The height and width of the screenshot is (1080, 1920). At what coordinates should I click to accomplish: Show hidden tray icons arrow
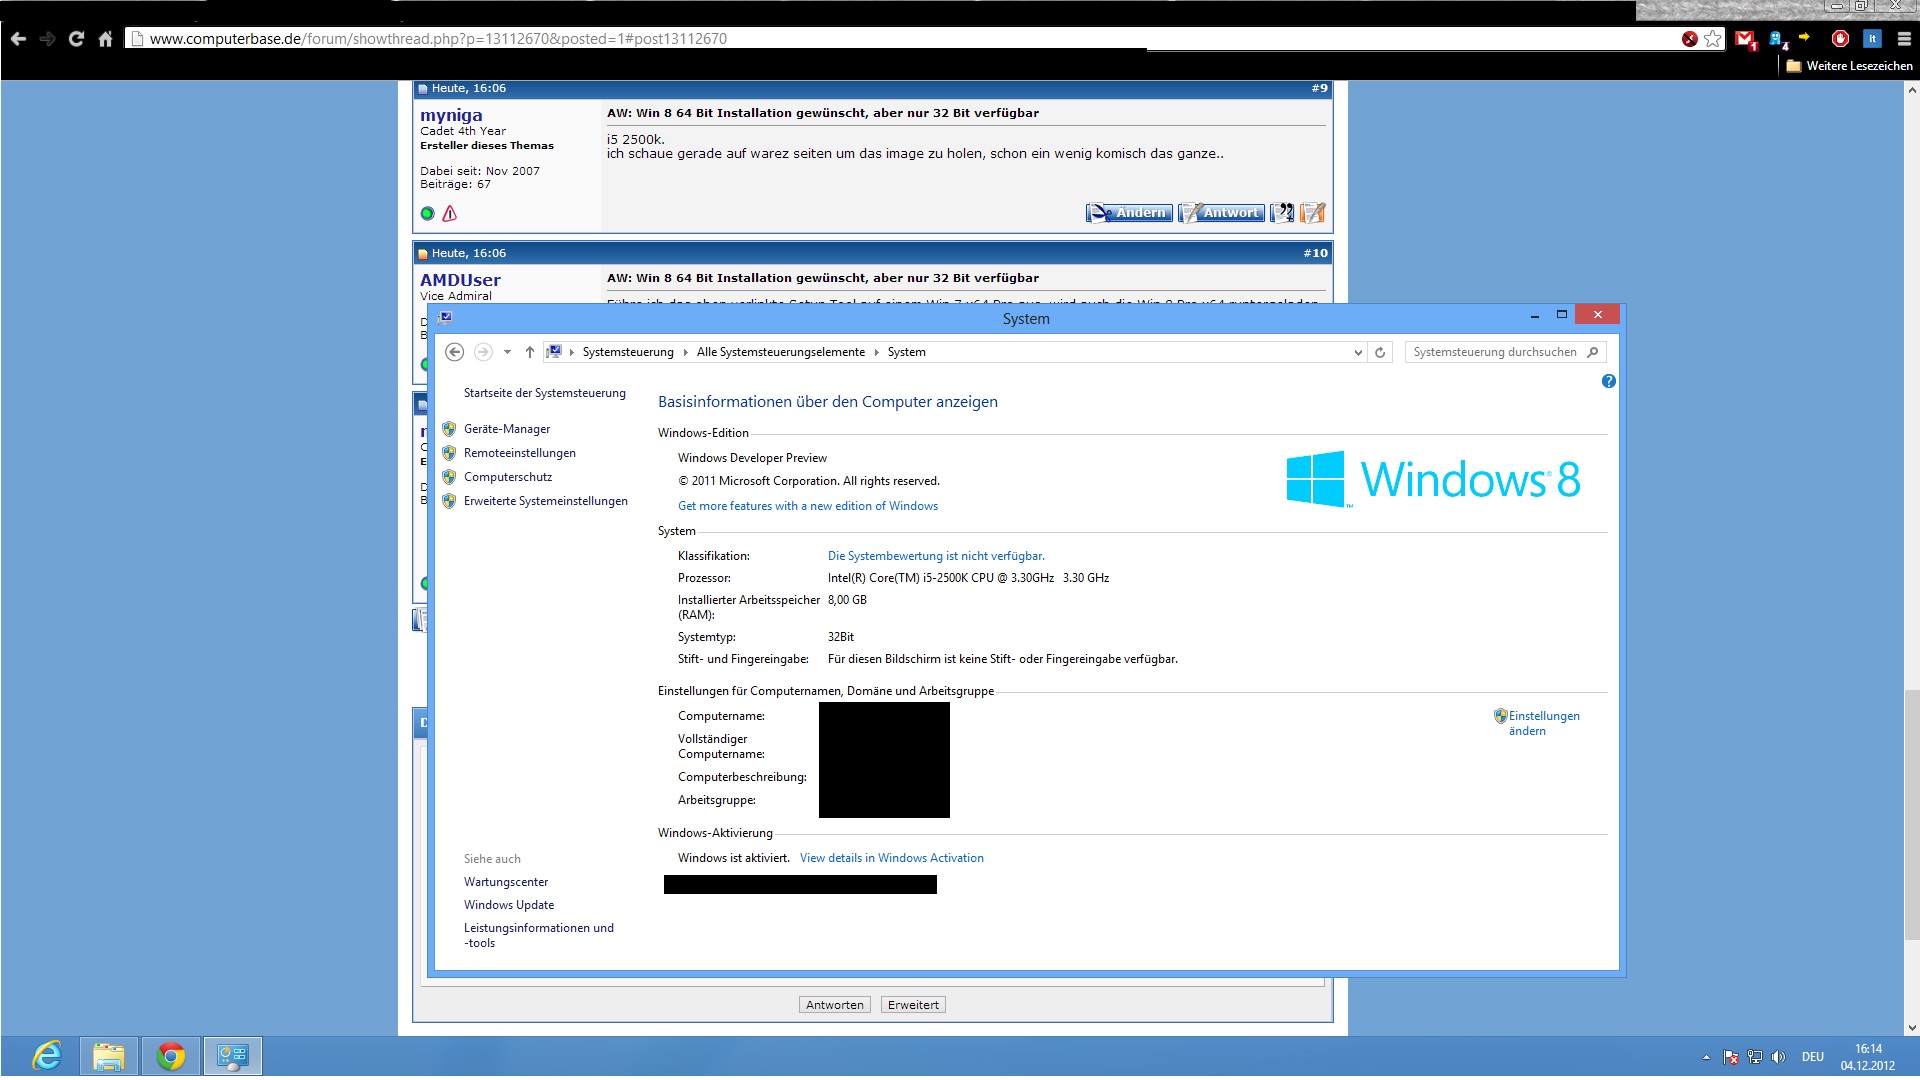pyautogui.click(x=1706, y=1057)
